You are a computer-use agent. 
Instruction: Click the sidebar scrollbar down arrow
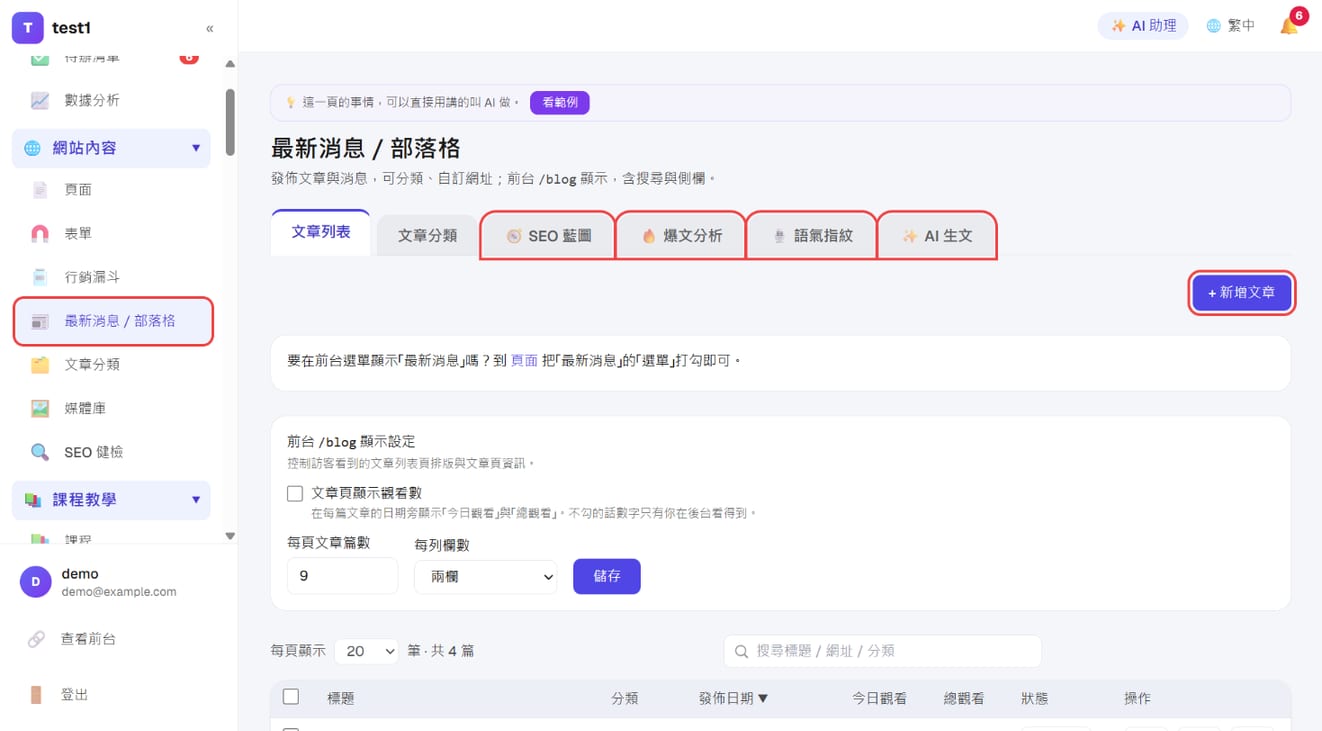230,536
